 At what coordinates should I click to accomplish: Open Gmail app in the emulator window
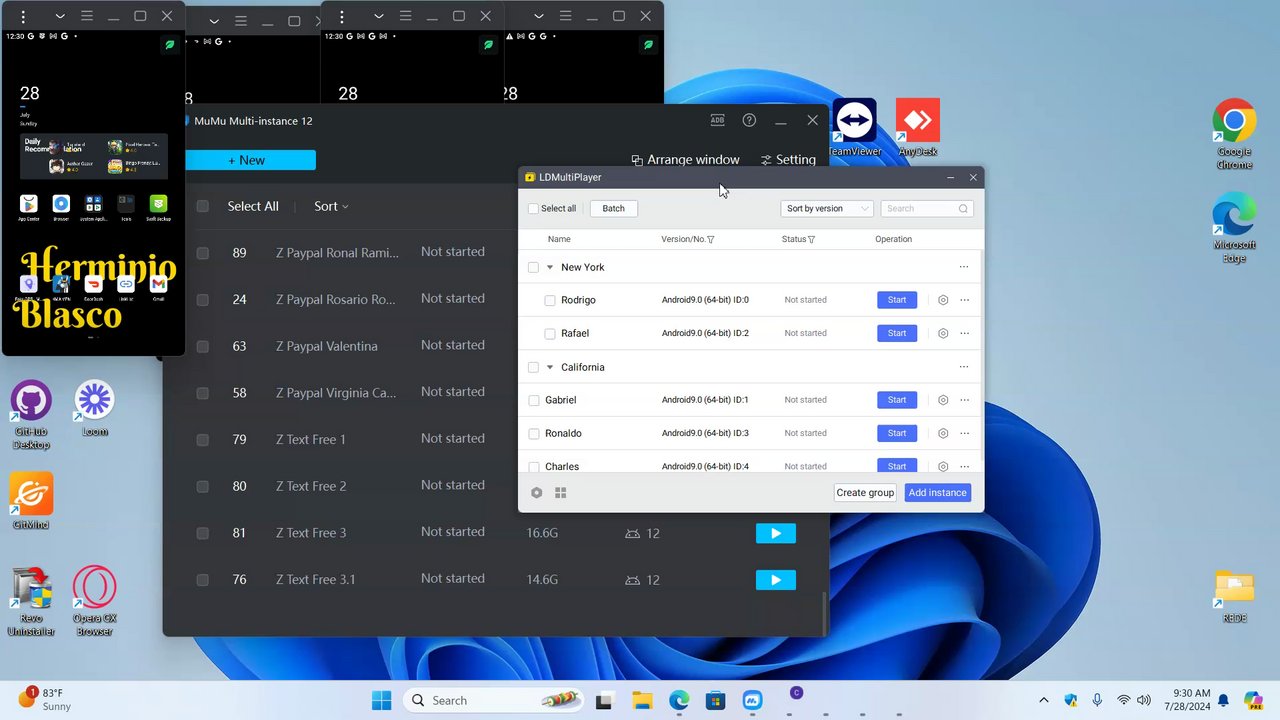pyautogui.click(x=158, y=287)
